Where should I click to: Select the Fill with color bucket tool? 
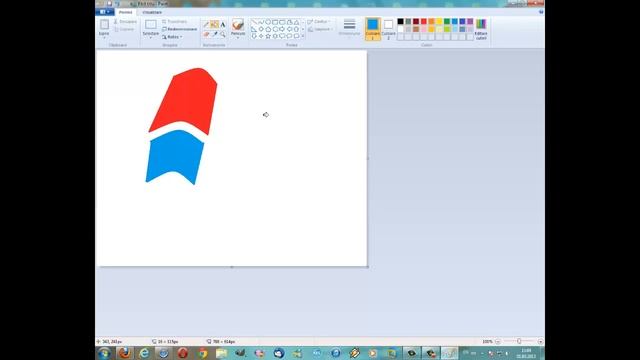[x=214, y=24]
